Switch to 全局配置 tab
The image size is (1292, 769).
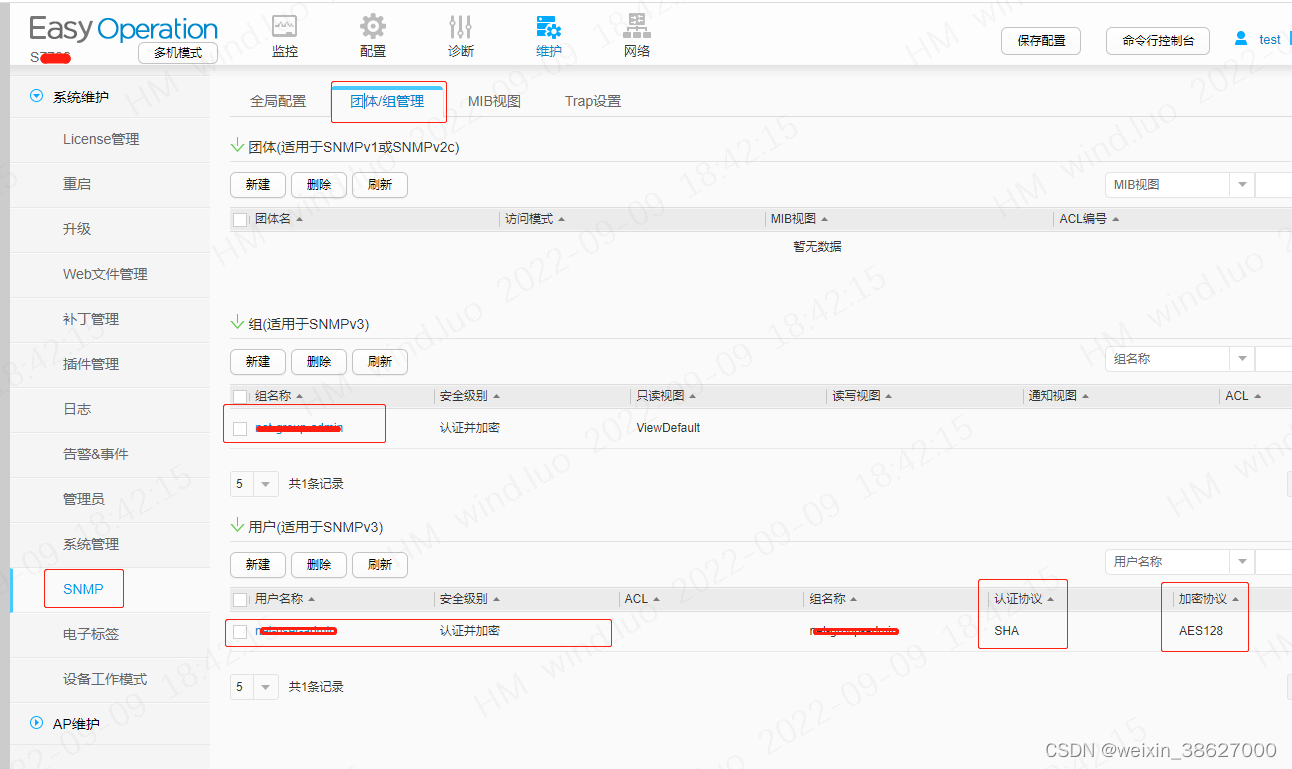[278, 101]
